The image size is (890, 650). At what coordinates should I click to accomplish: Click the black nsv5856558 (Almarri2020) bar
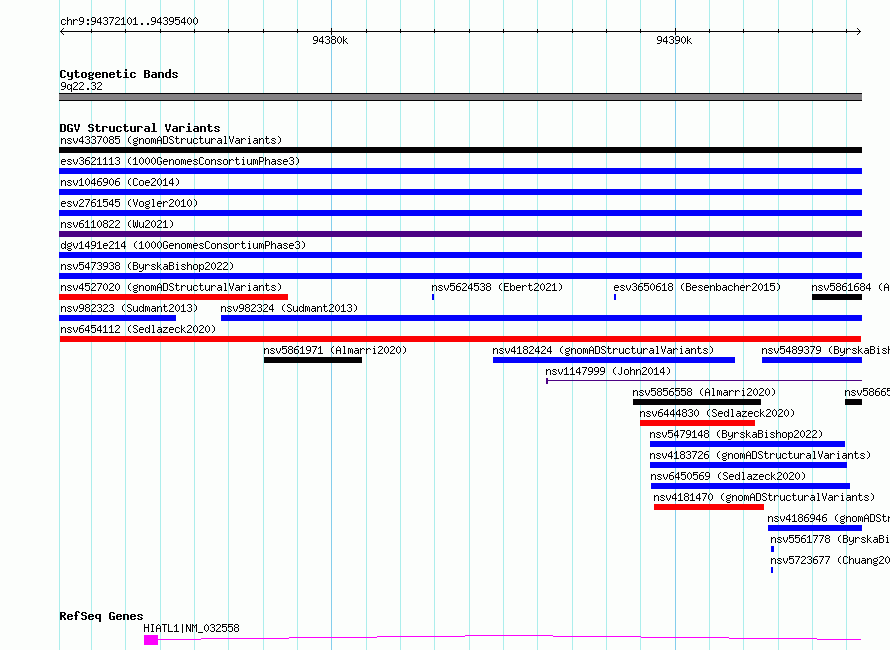(696, 402)
